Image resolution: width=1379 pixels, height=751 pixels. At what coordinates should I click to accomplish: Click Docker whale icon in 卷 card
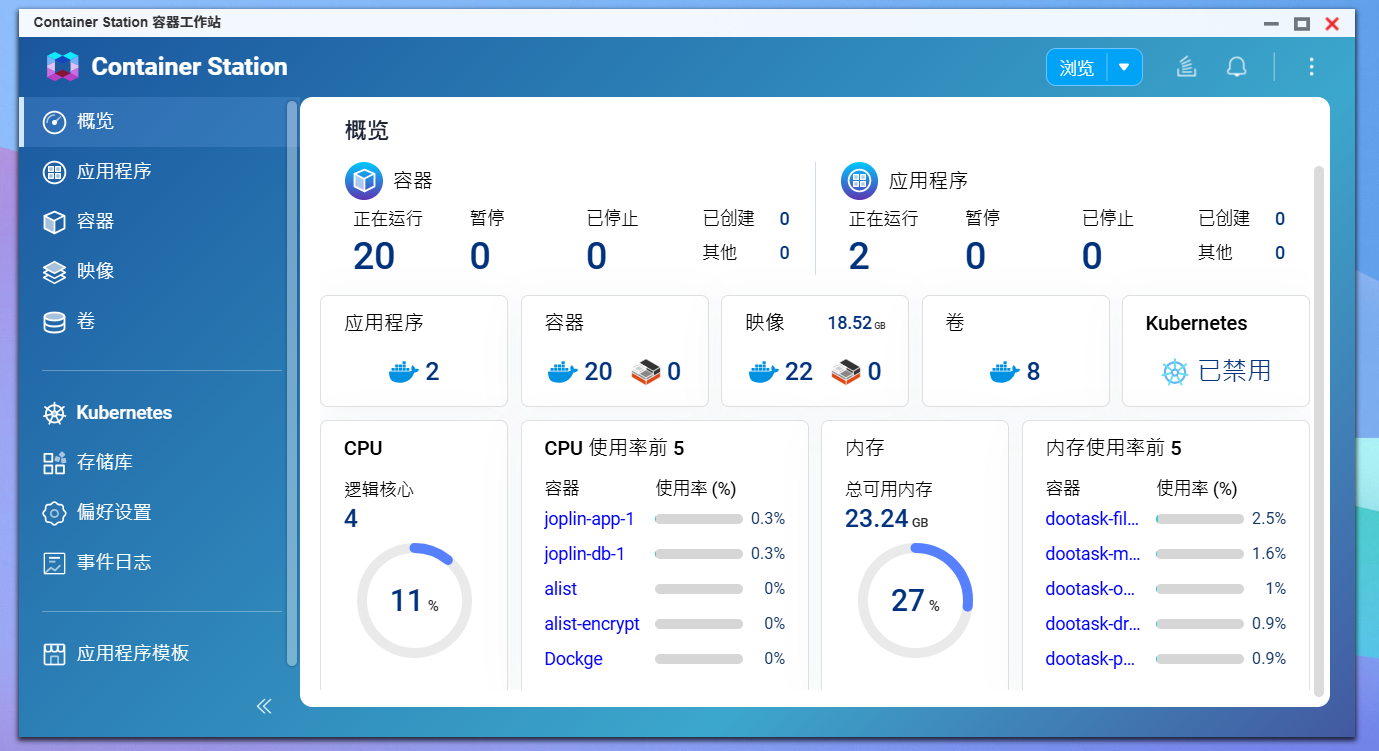pos(1004,372)
